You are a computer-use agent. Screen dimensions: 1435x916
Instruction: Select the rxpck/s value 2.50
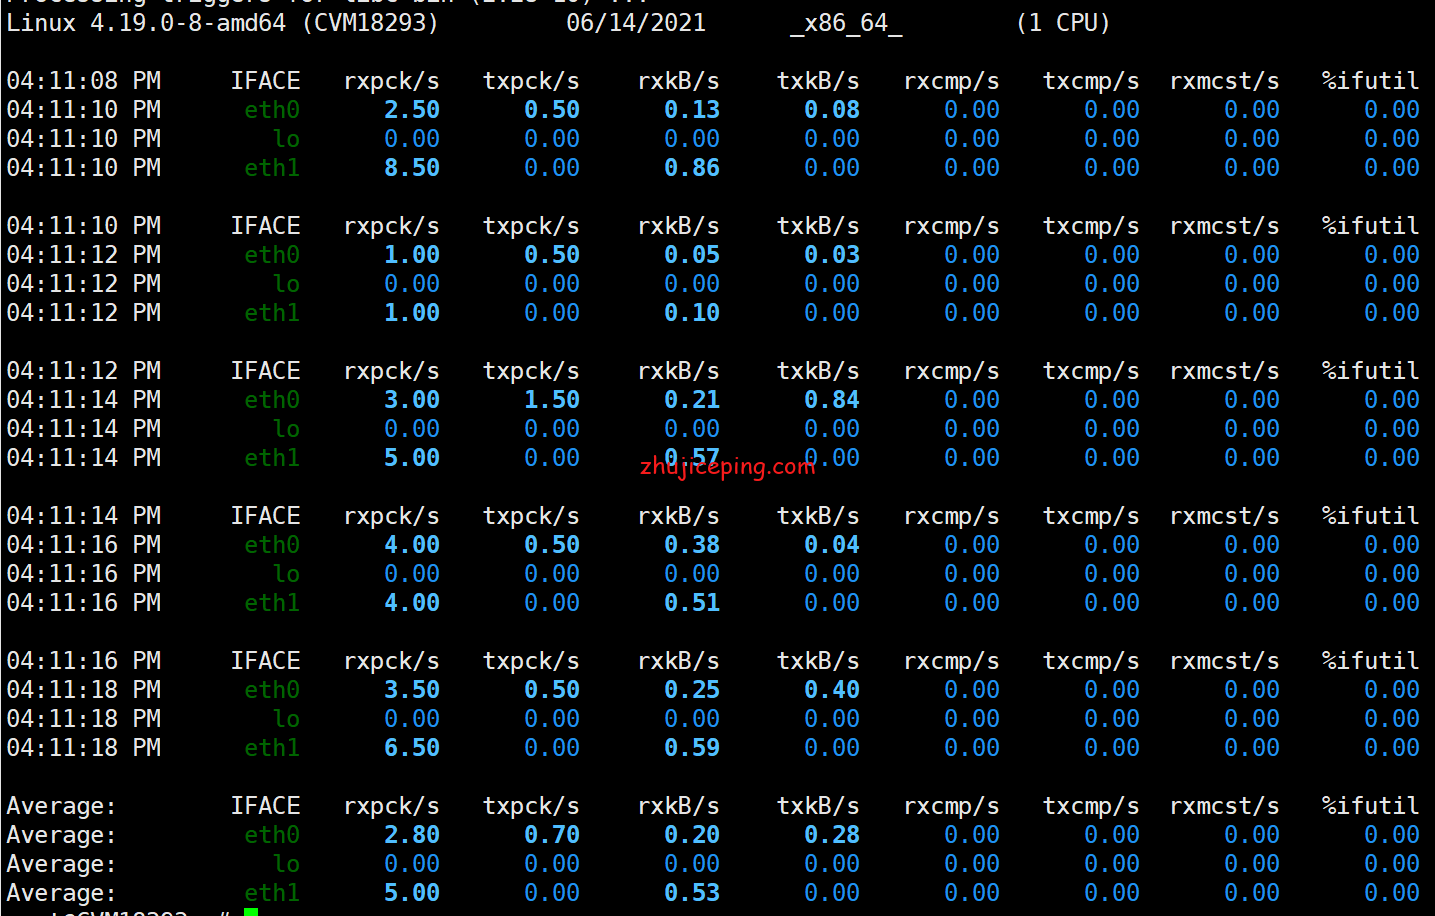[412, 110]
